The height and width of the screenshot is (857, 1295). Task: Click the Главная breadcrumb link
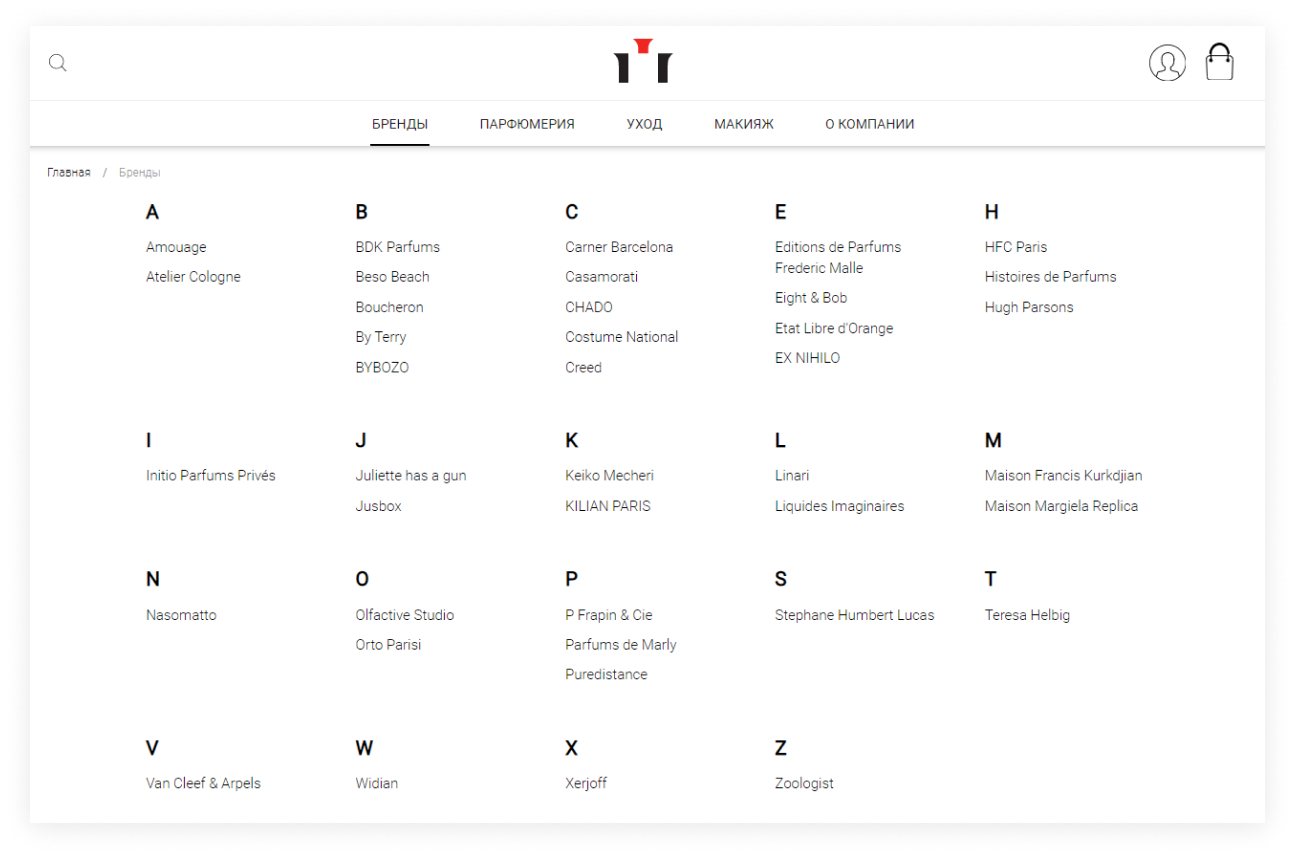[x=69, y=173]
